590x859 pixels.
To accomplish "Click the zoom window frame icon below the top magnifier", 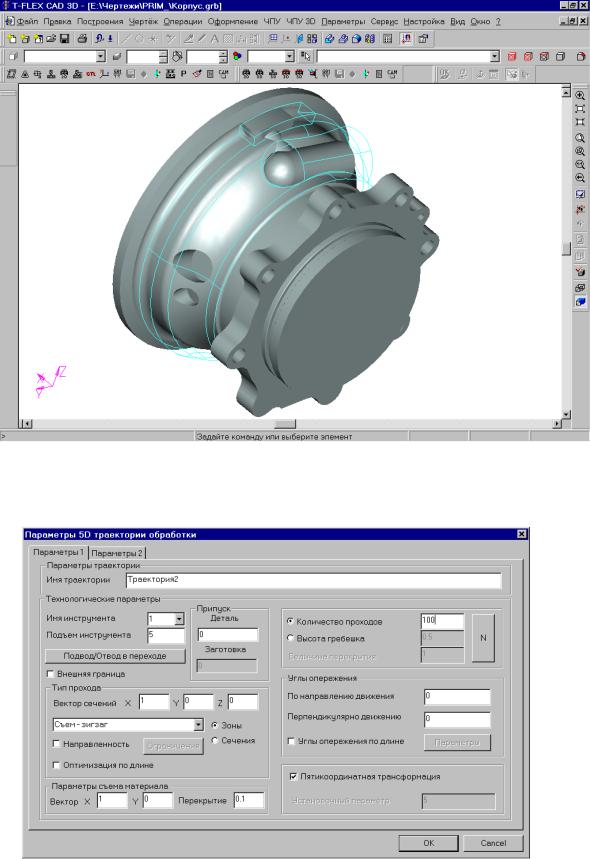I will pyautogui.click(x=580, y=108).
